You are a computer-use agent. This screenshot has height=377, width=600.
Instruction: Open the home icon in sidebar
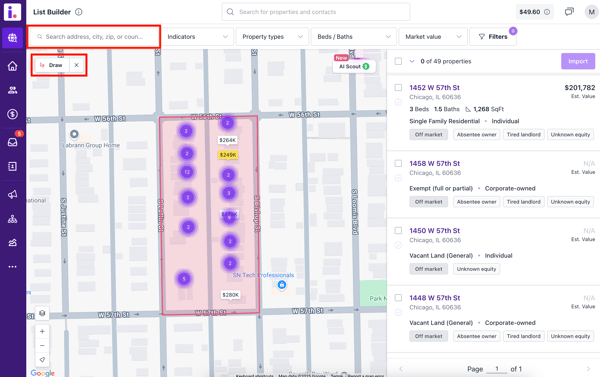pos(13,66)
